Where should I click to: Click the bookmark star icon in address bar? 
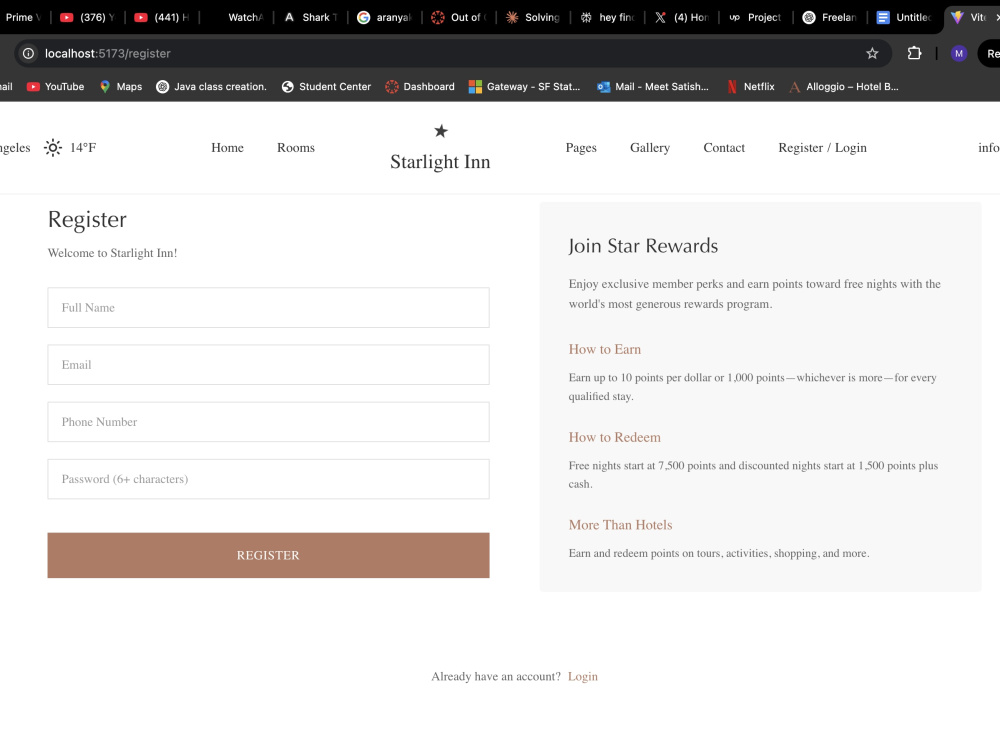(872, 54)
